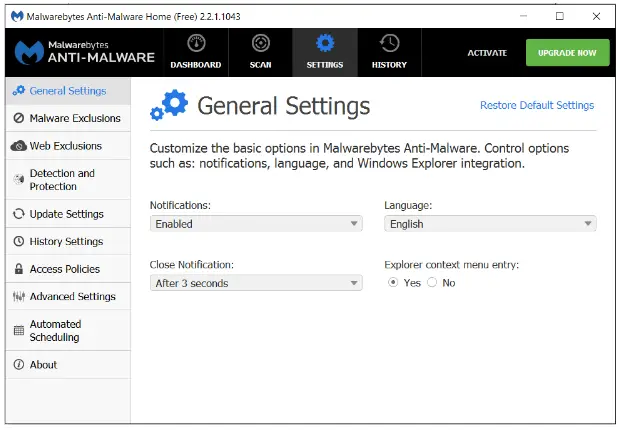Viewport: 620px width, 430px height.
Task: Select the Settings tab label
Action: click(x=325, y=64)
